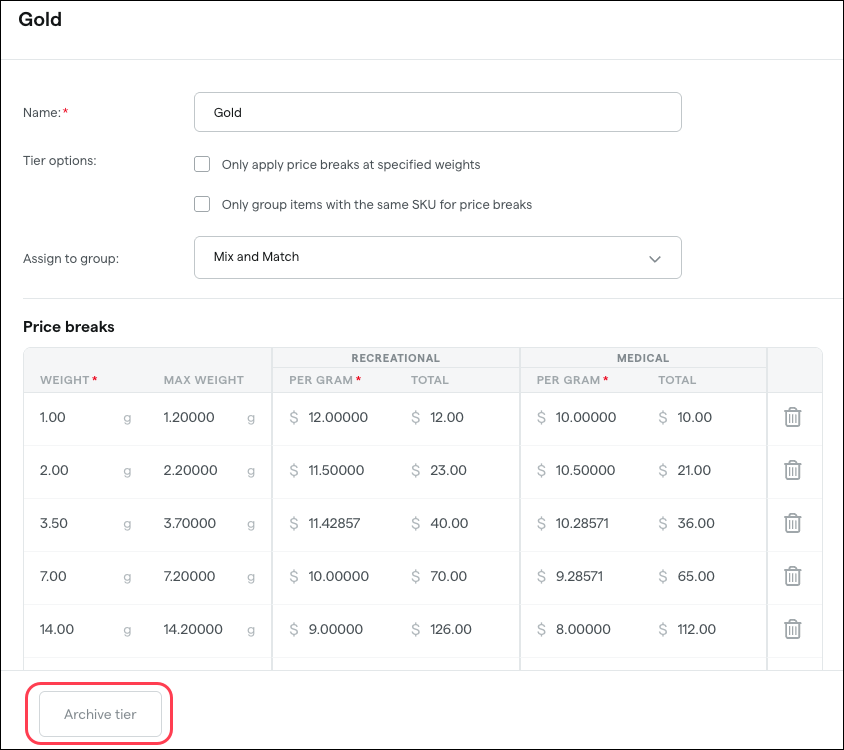844x750 pixels.
Task: Edit max weight 2.20000
Action: click(191, 470)
